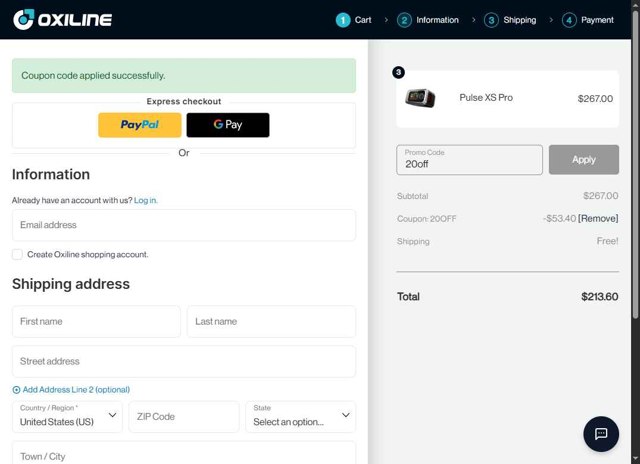Click the Apply promo code button
Image resolution: width=640 pixels, height=464 pixels.
[584, 160]
